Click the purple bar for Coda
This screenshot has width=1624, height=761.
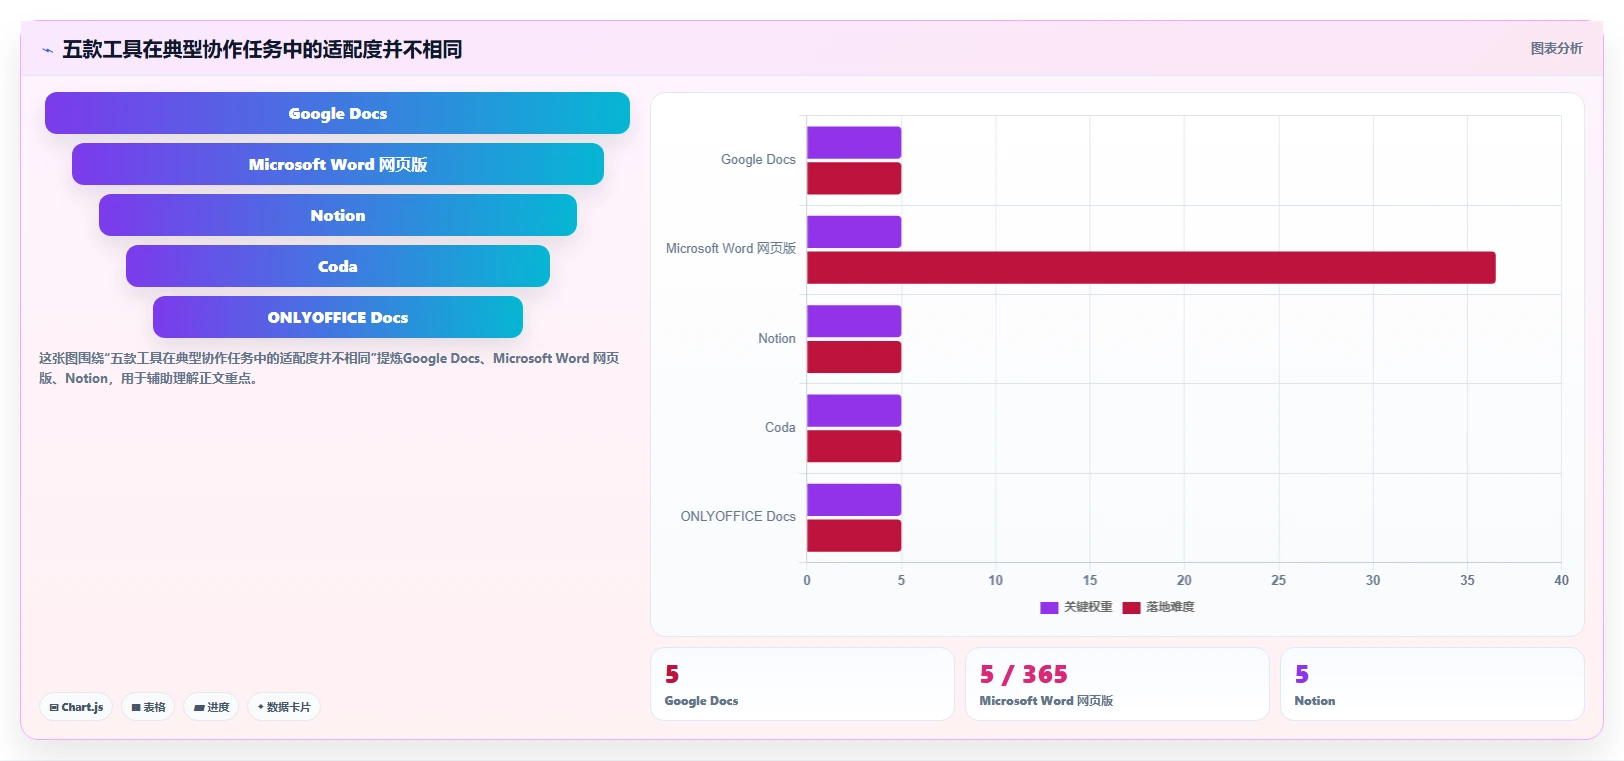point(854,410)
